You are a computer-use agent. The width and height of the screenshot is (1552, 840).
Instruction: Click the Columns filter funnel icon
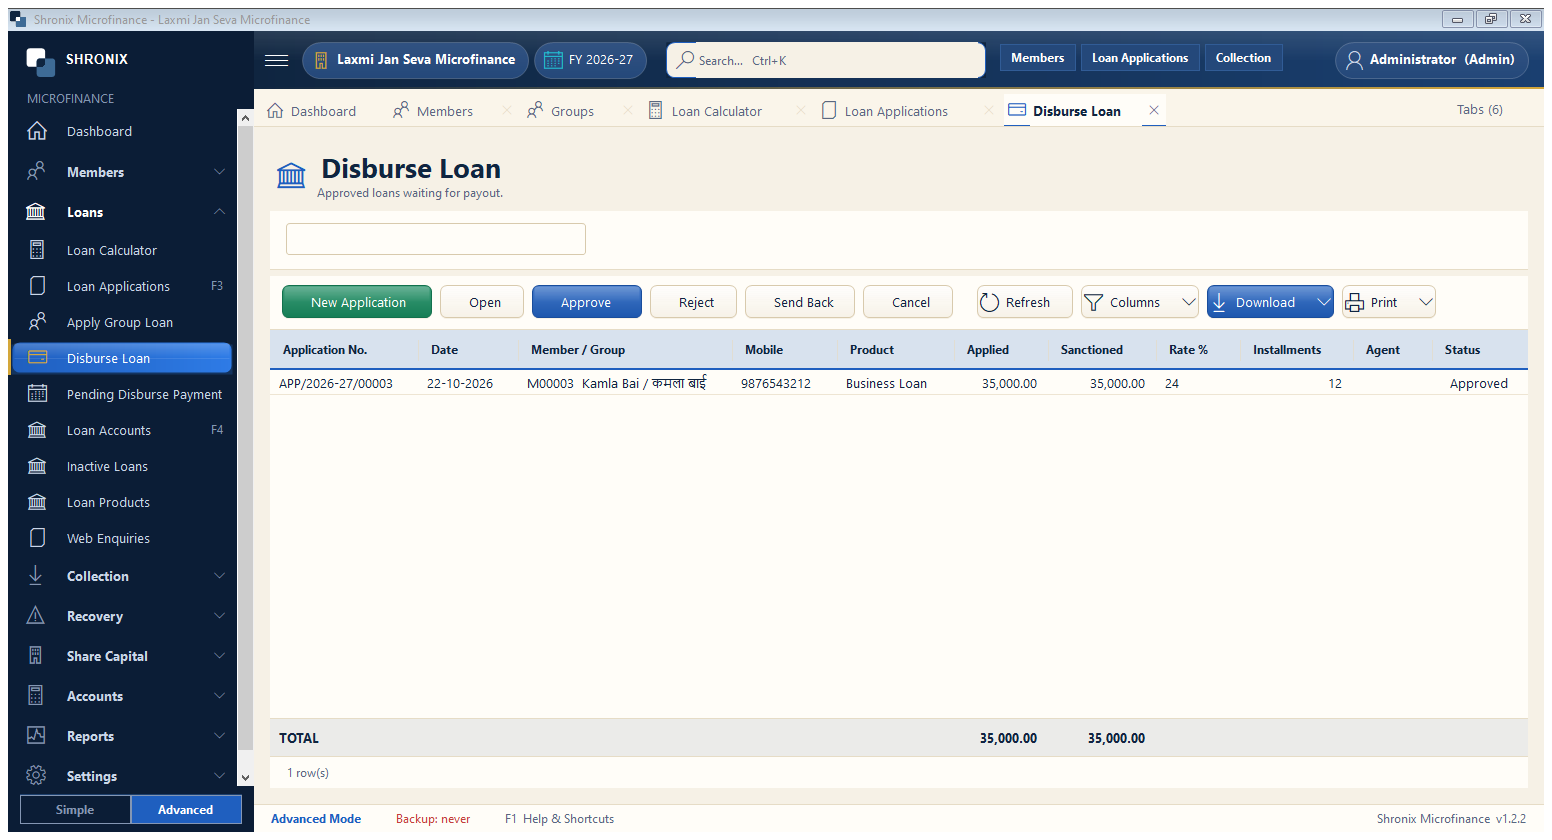(x=1094, y=302)
